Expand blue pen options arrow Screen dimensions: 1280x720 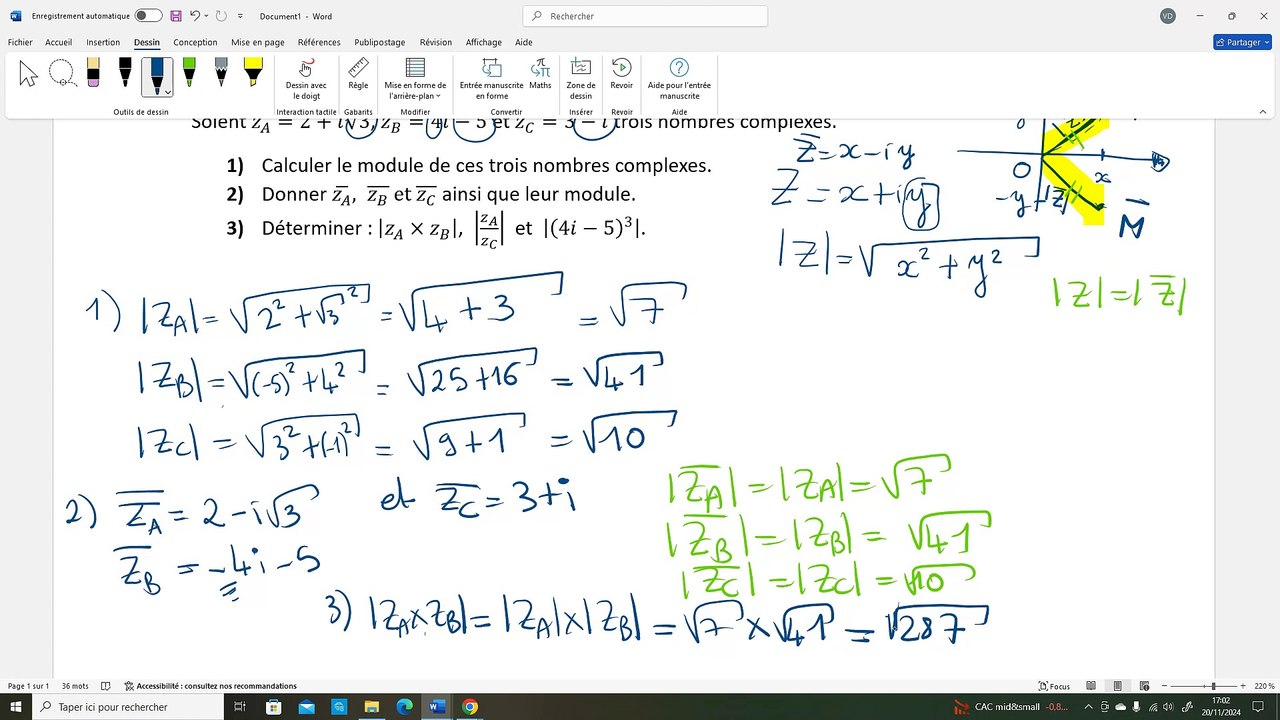[x=168, y=91]
